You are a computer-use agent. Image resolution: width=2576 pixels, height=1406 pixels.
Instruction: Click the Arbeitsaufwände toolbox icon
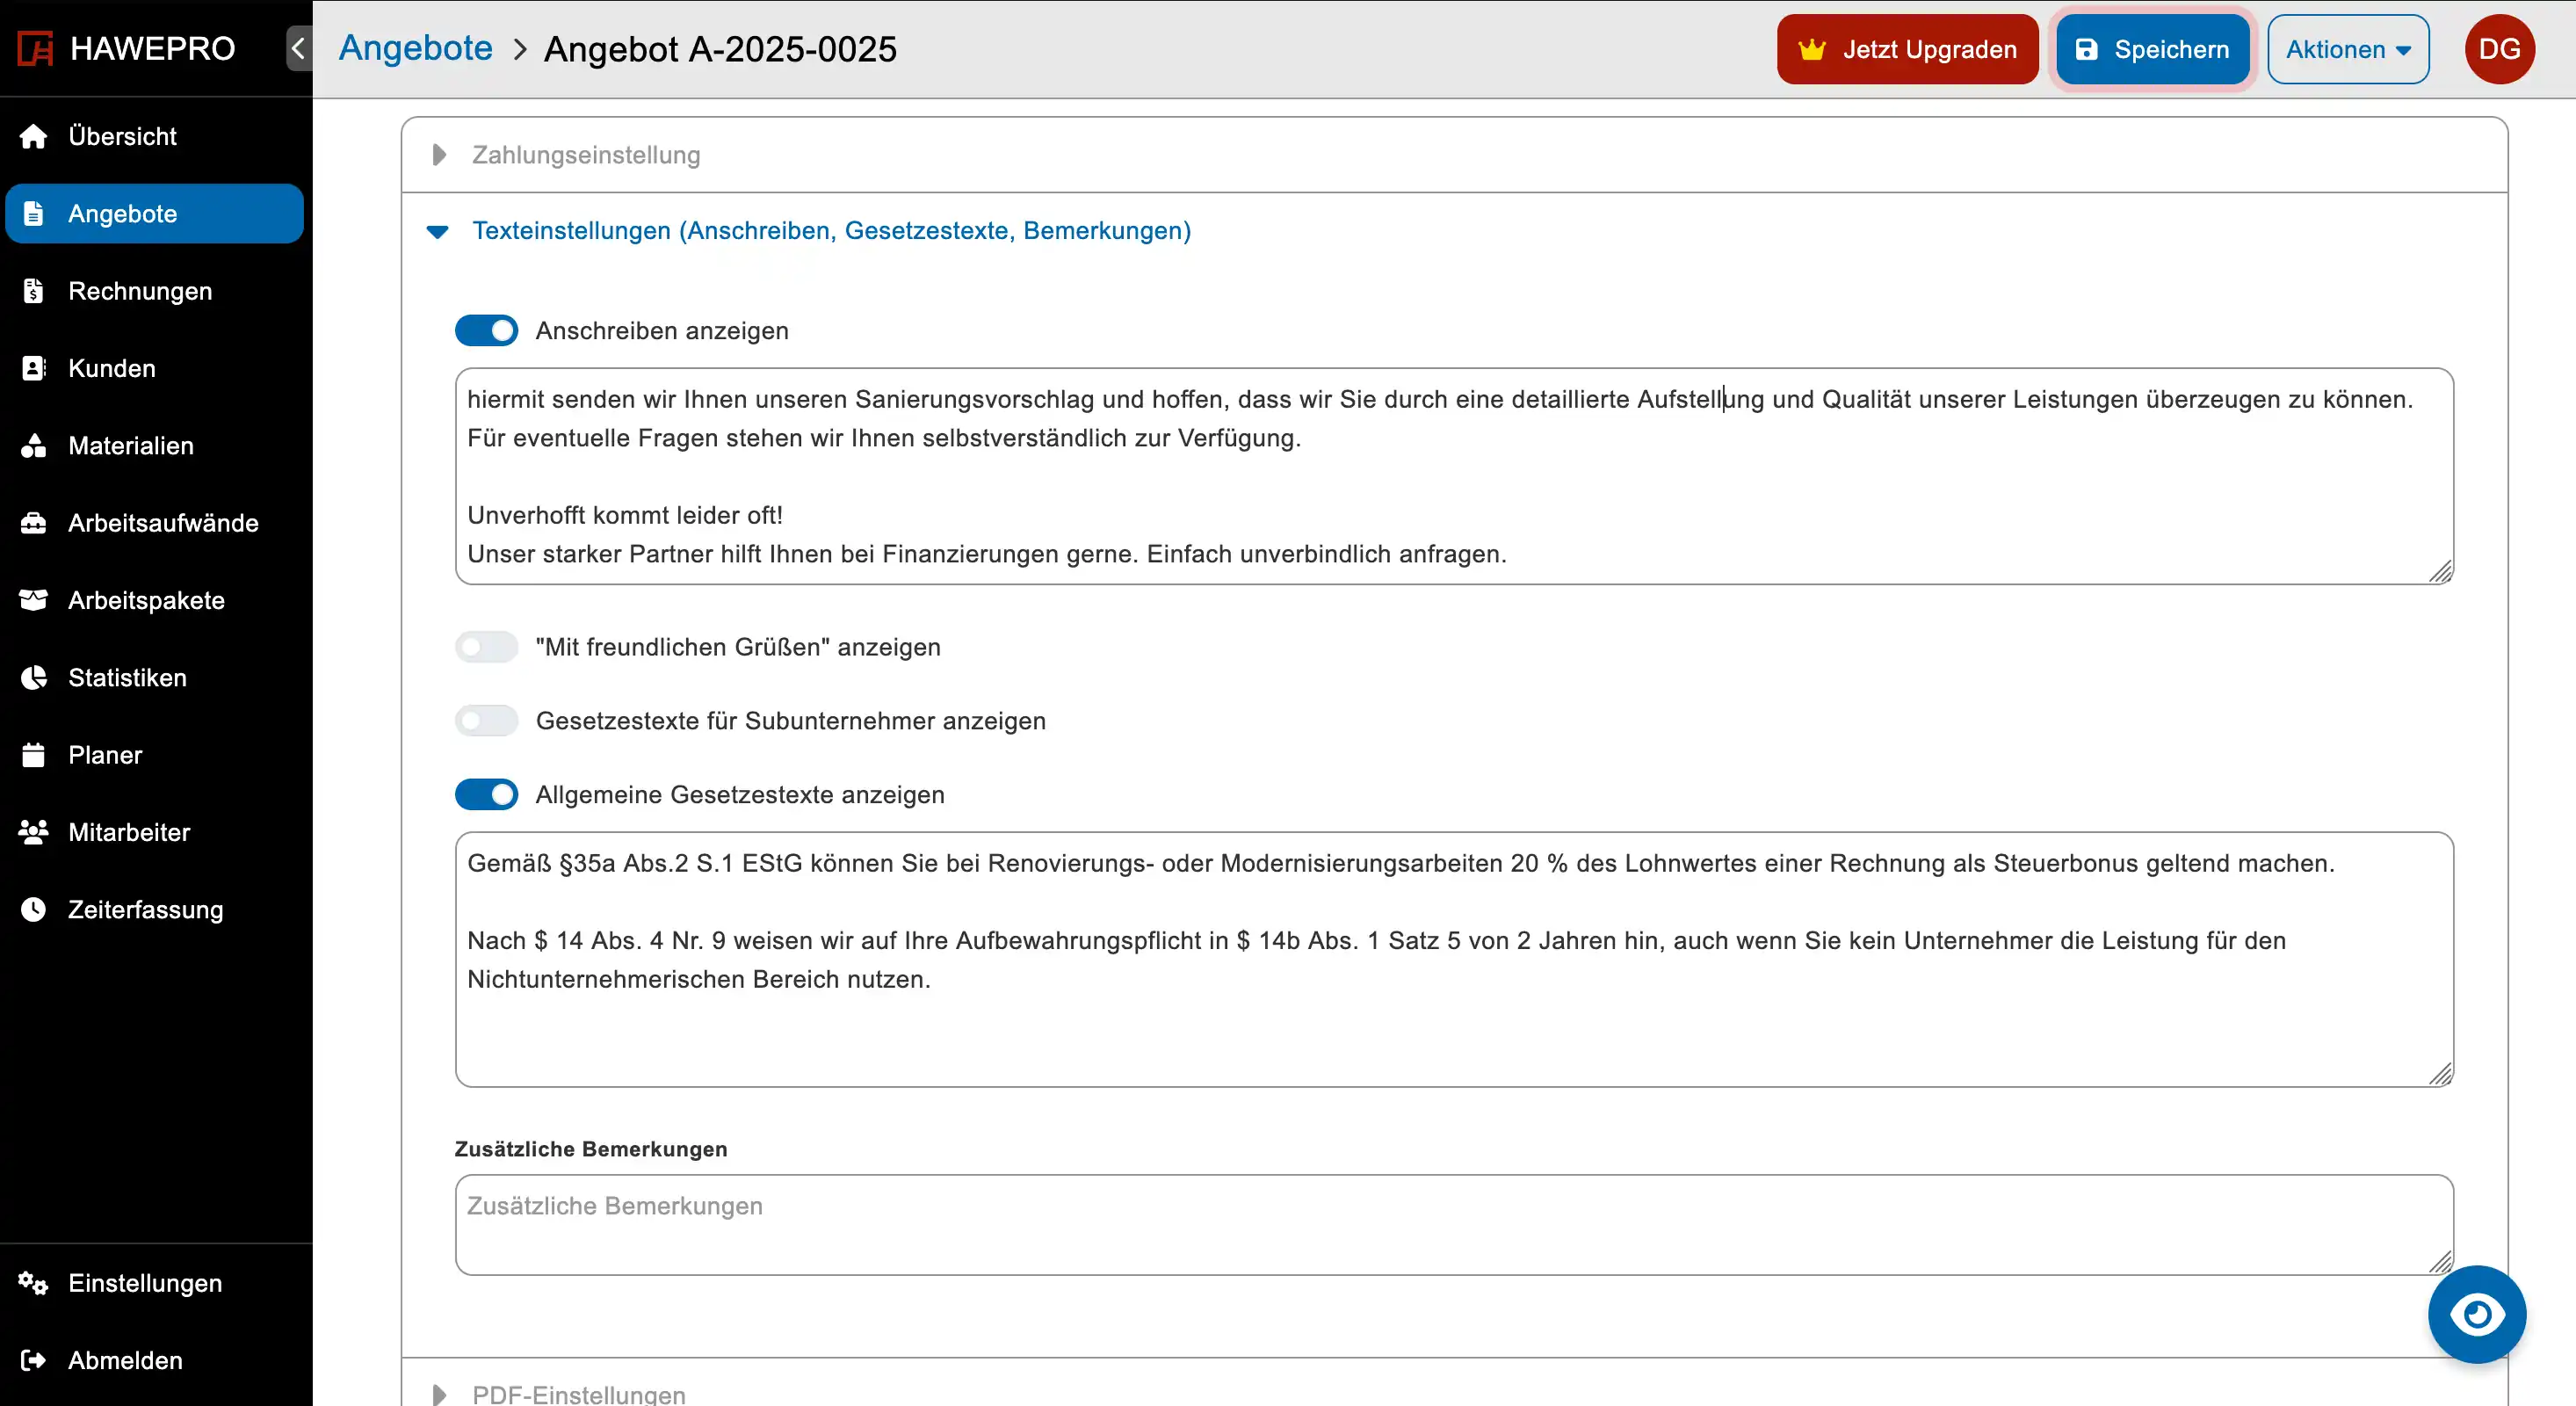pos(33,523)
